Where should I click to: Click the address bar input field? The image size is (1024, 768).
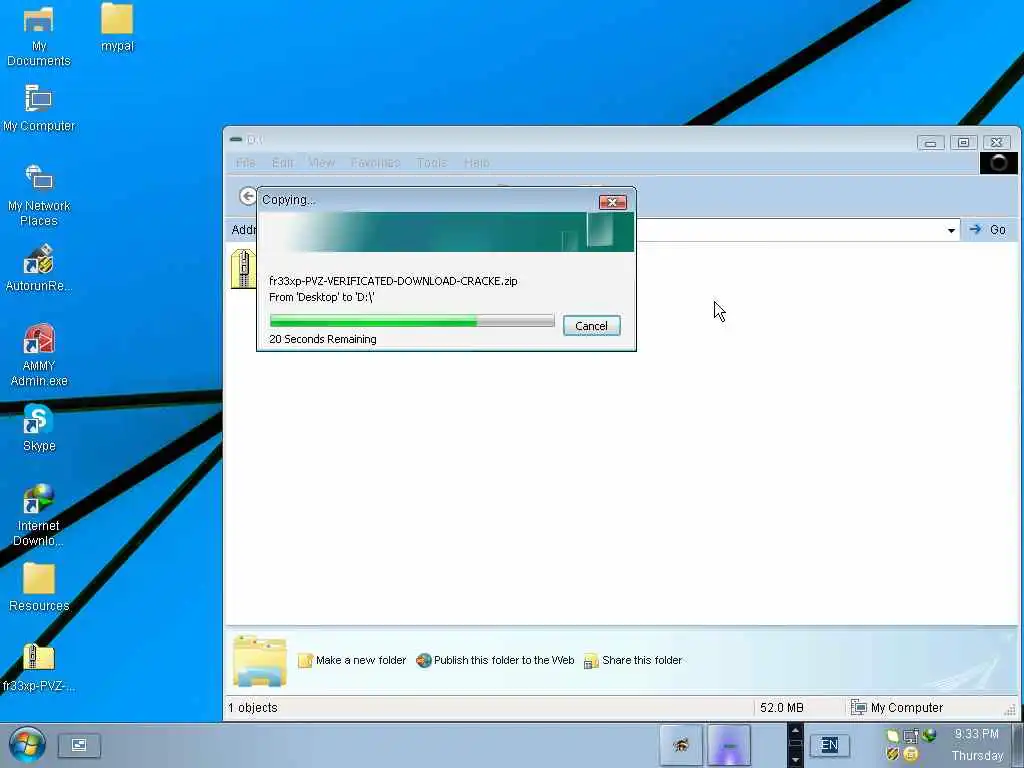click(x=792, y=230)
